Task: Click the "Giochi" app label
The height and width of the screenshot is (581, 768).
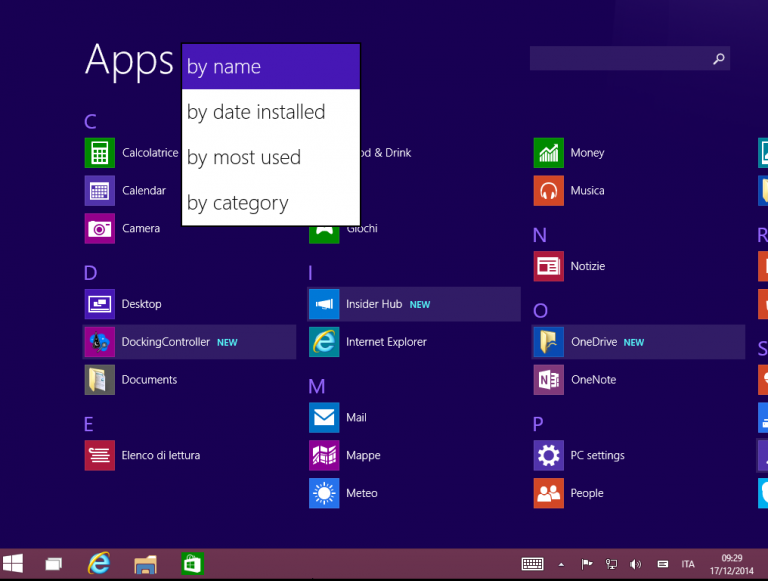Action: click(x=362, y=229)
